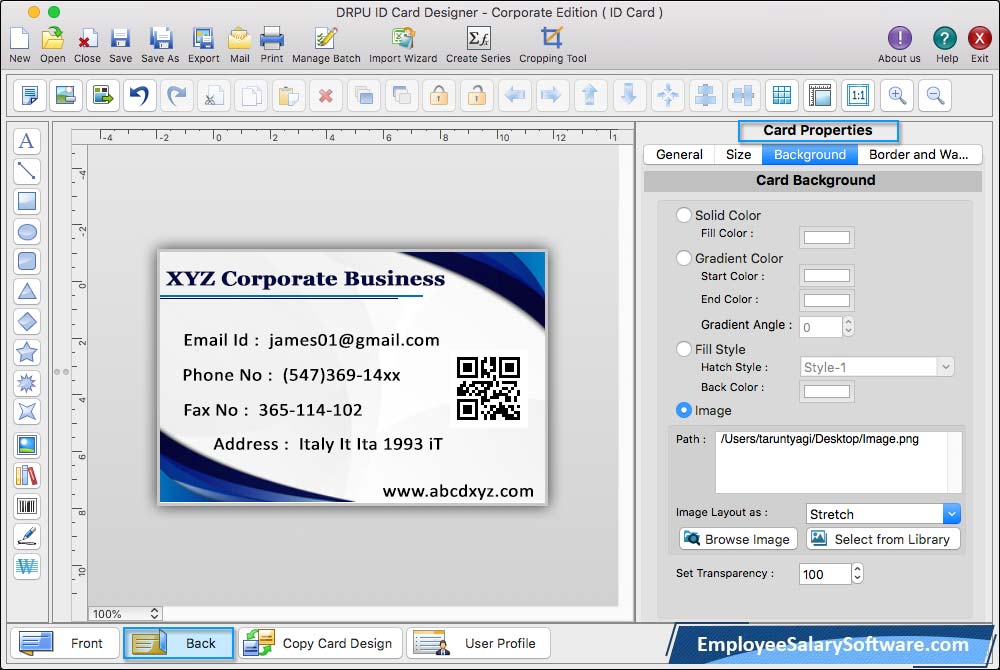The image size is (1000, 670).
Task: Click Select from Library button
Action: [x=883, y=539]
